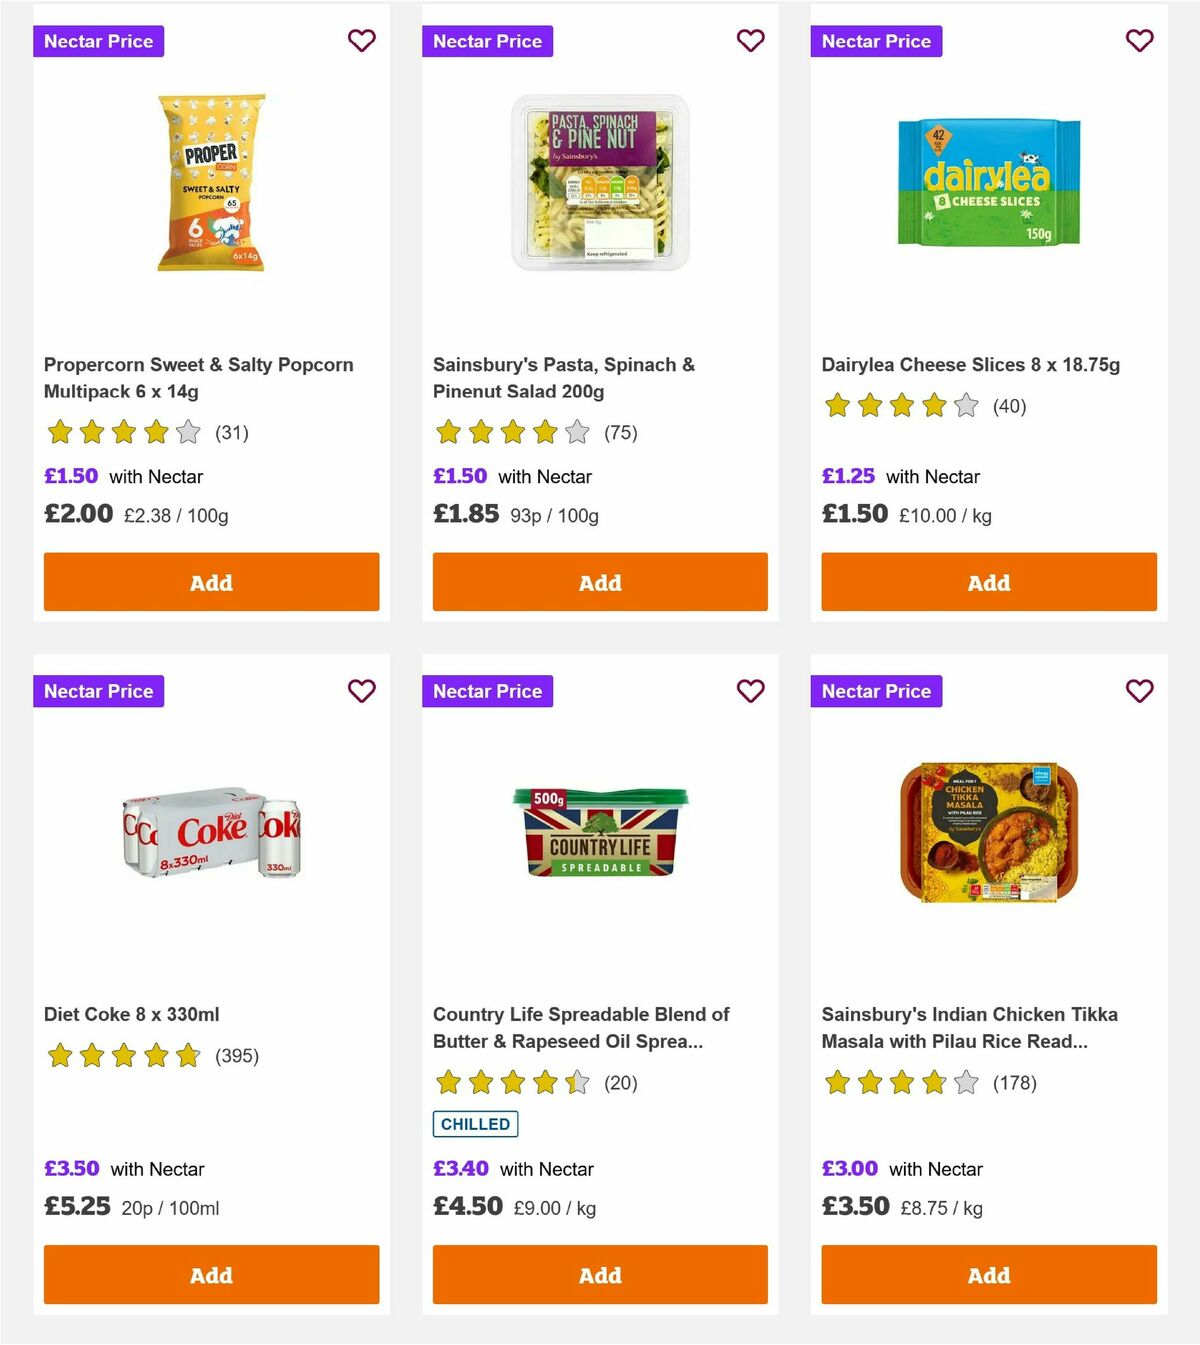Toggle favourite on Country Life Spreadable
Viewport: 1200px width, 1345px height.
tap(750, 690)
